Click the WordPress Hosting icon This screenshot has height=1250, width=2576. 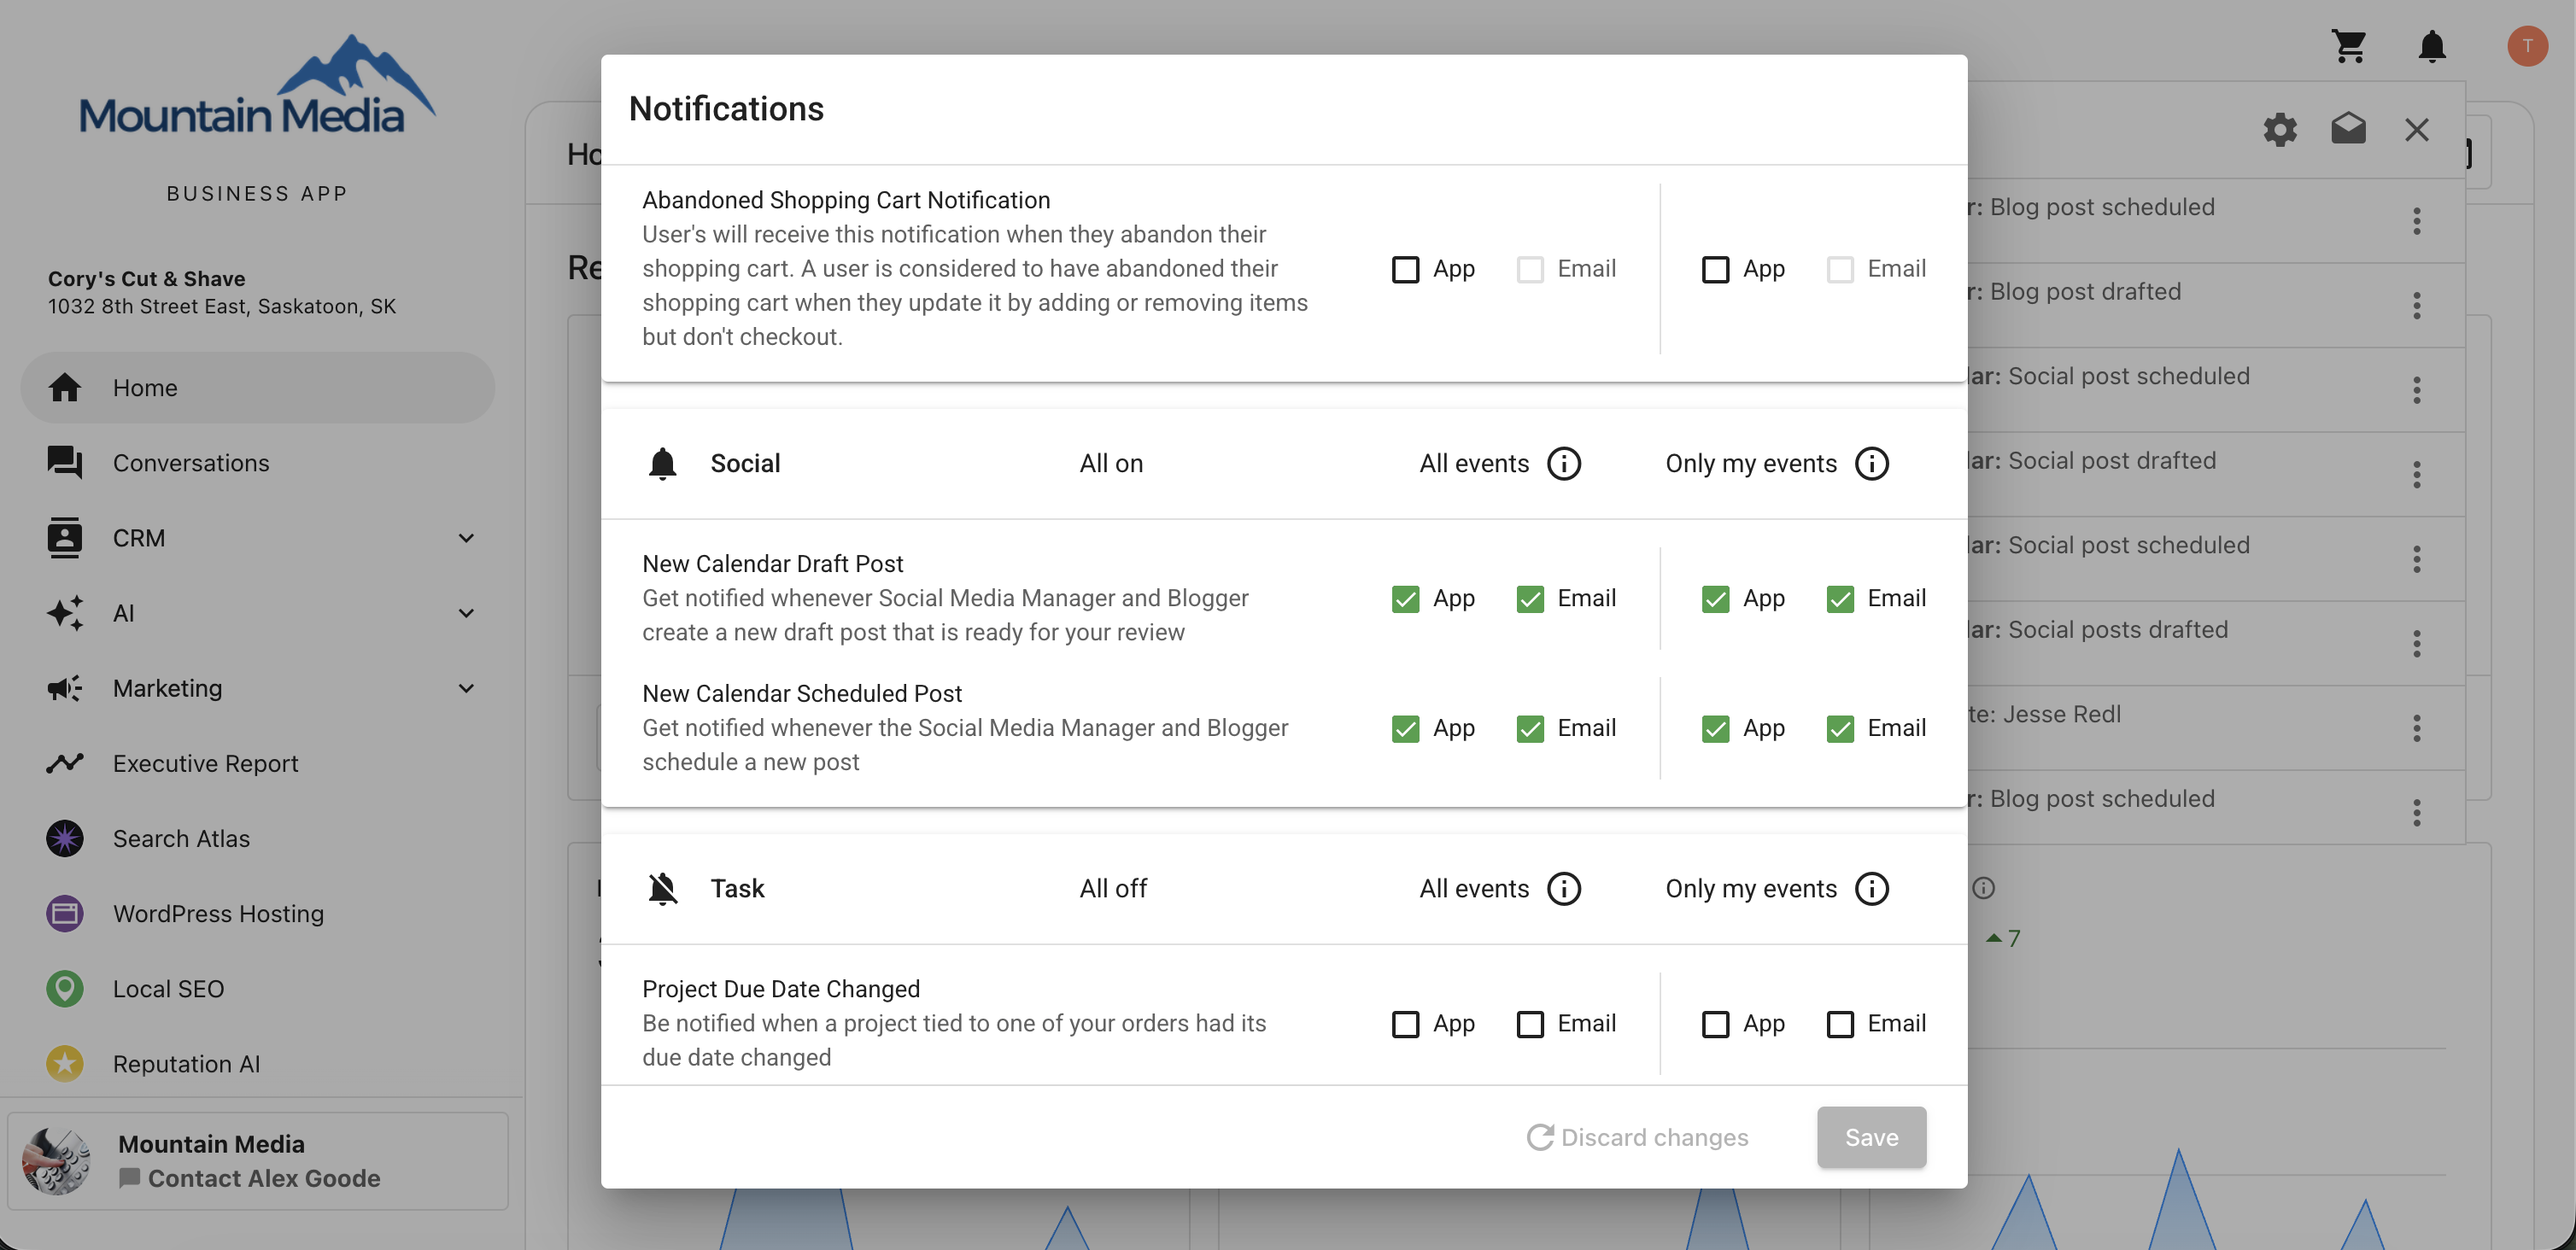pos(65,913)
